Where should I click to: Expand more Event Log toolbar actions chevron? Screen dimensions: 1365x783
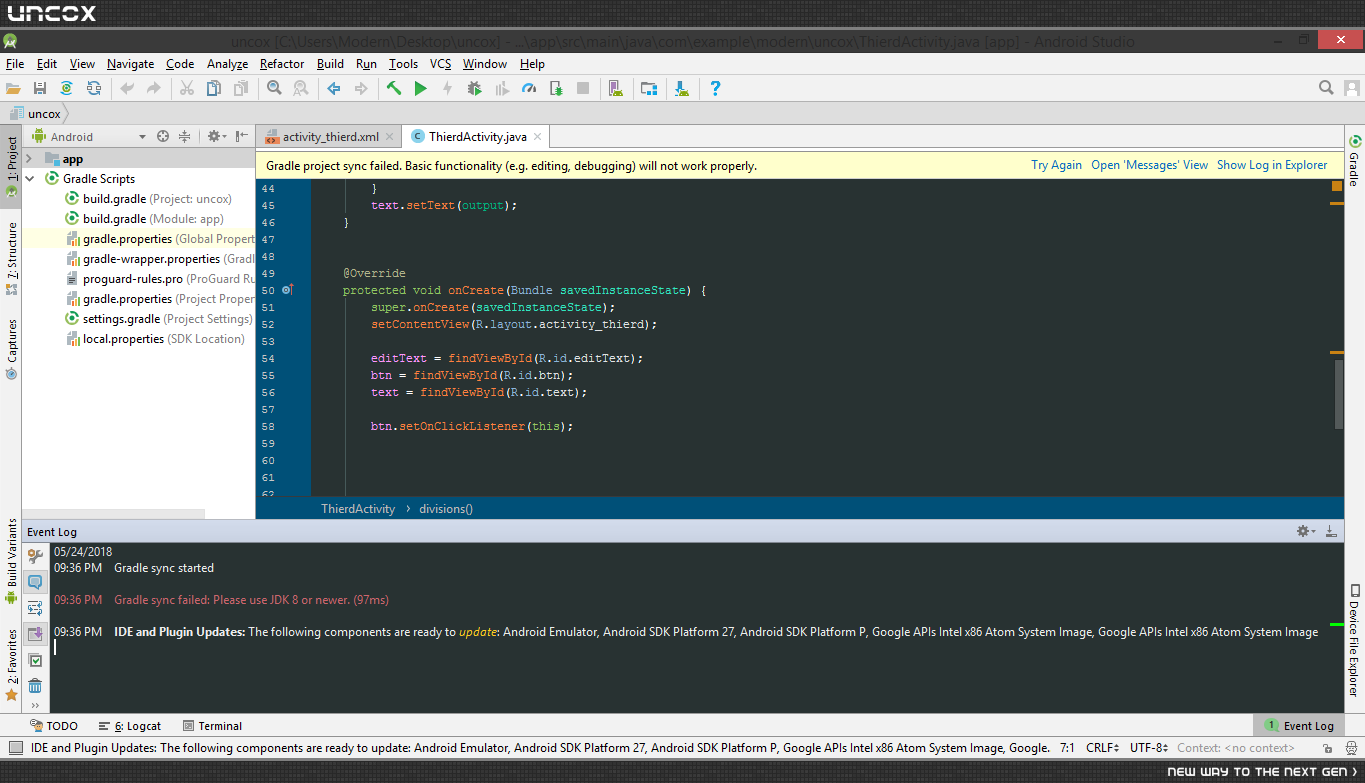[35, 705]
